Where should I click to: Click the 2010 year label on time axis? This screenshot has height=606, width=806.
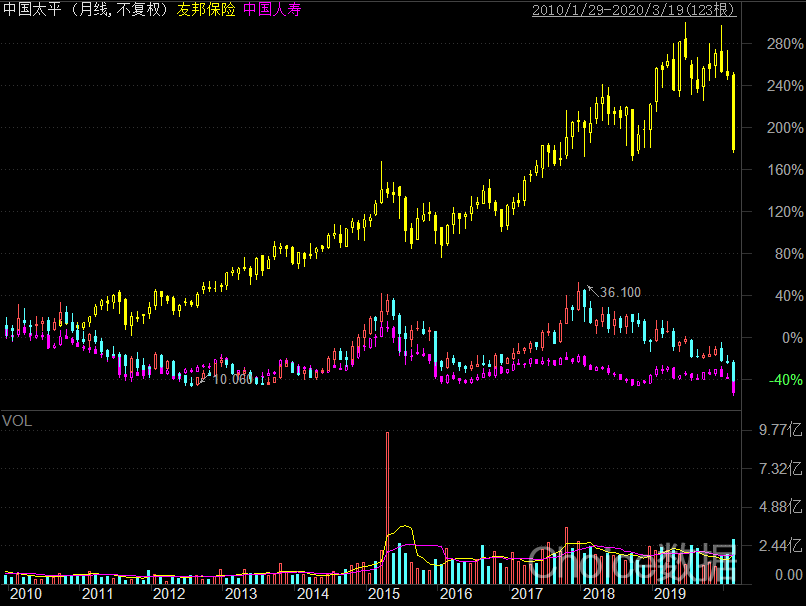pyautogui.click(x=26, y=594)
